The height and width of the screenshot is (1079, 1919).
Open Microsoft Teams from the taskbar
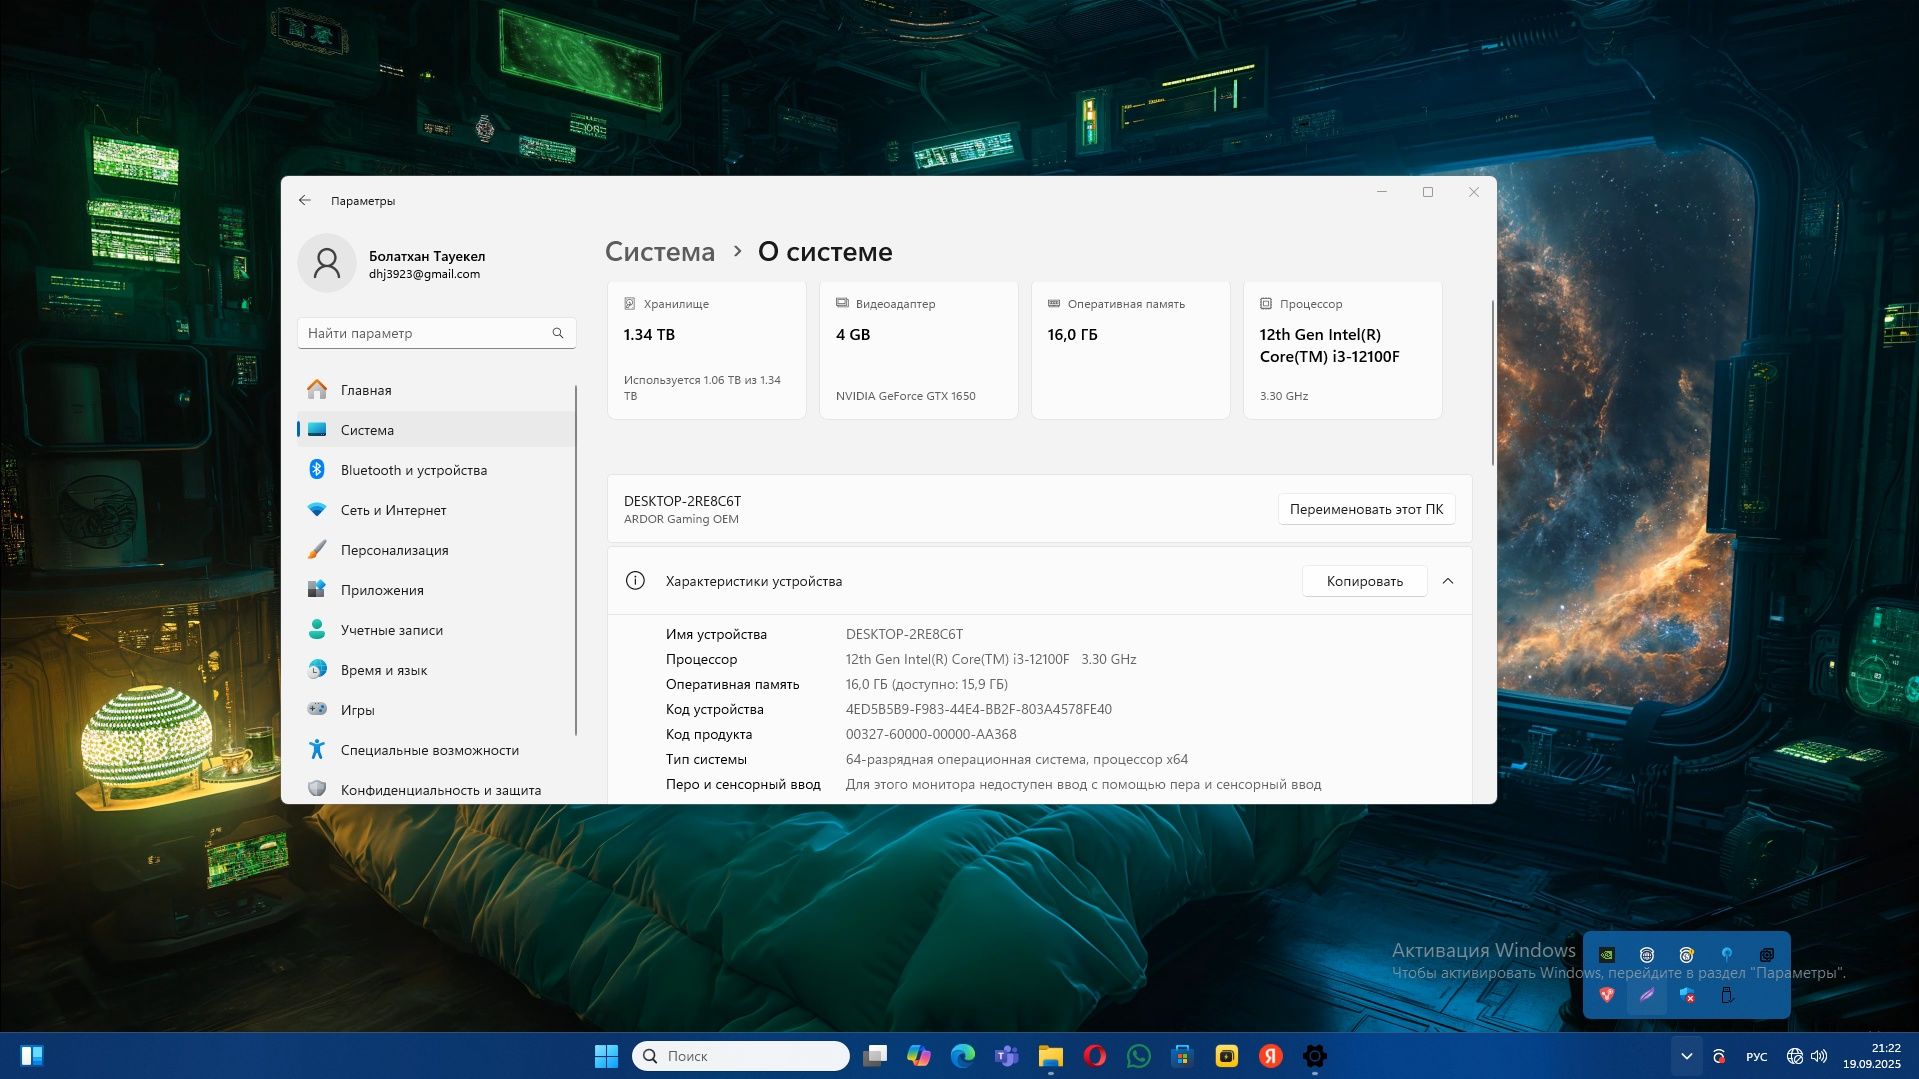tap(1007, 1056)
